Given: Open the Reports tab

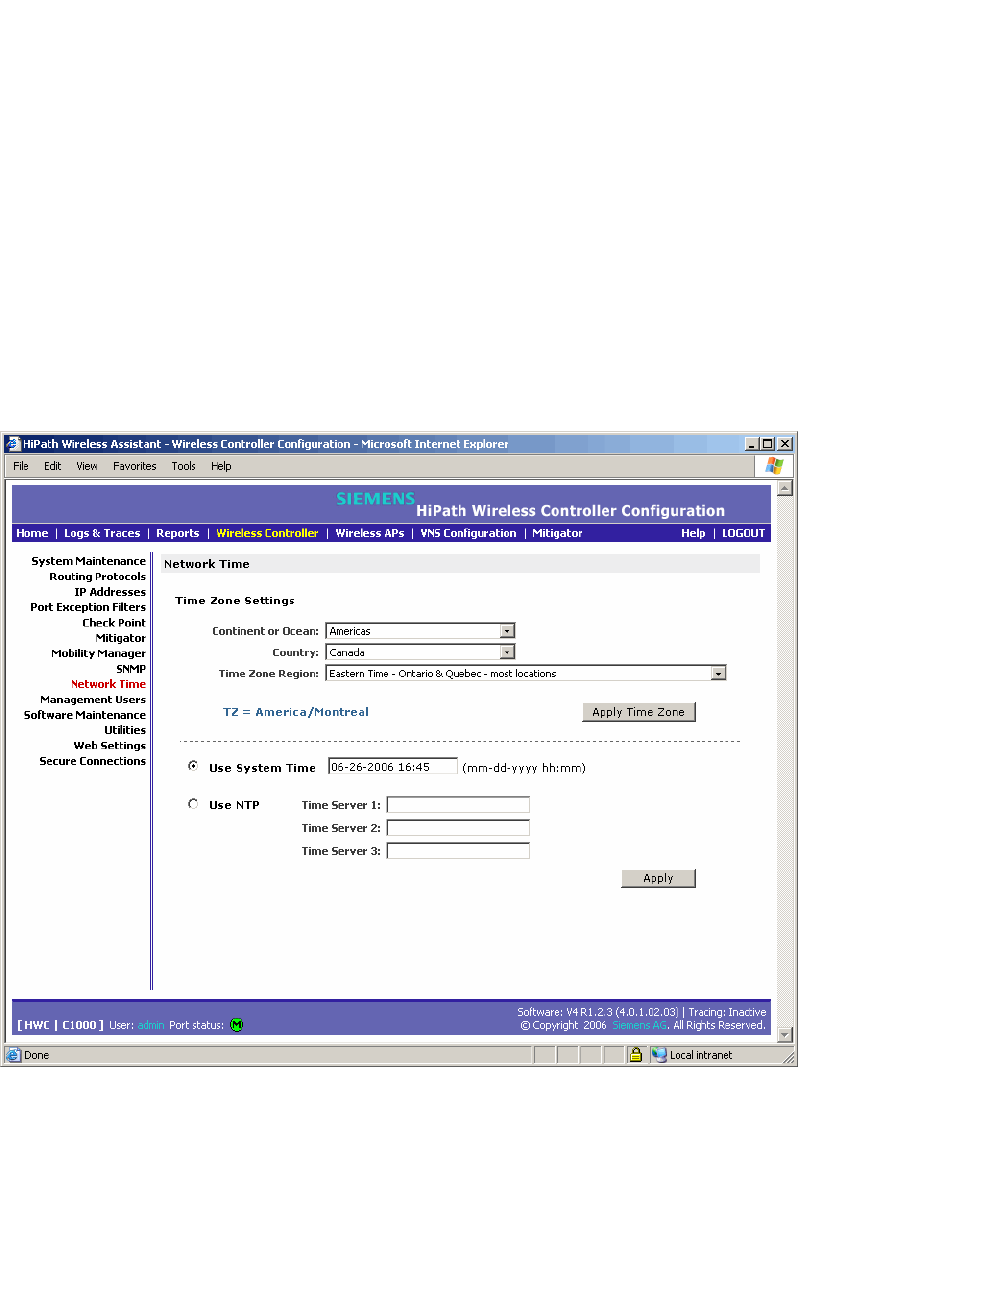Looking at the screenshot, I should pos(178,534).
